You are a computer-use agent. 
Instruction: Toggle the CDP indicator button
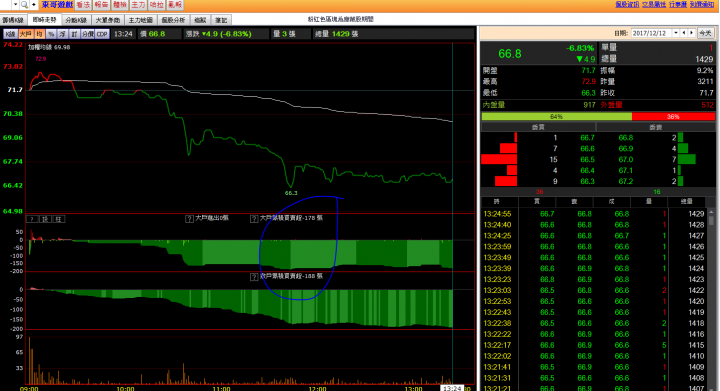[102, 34]
